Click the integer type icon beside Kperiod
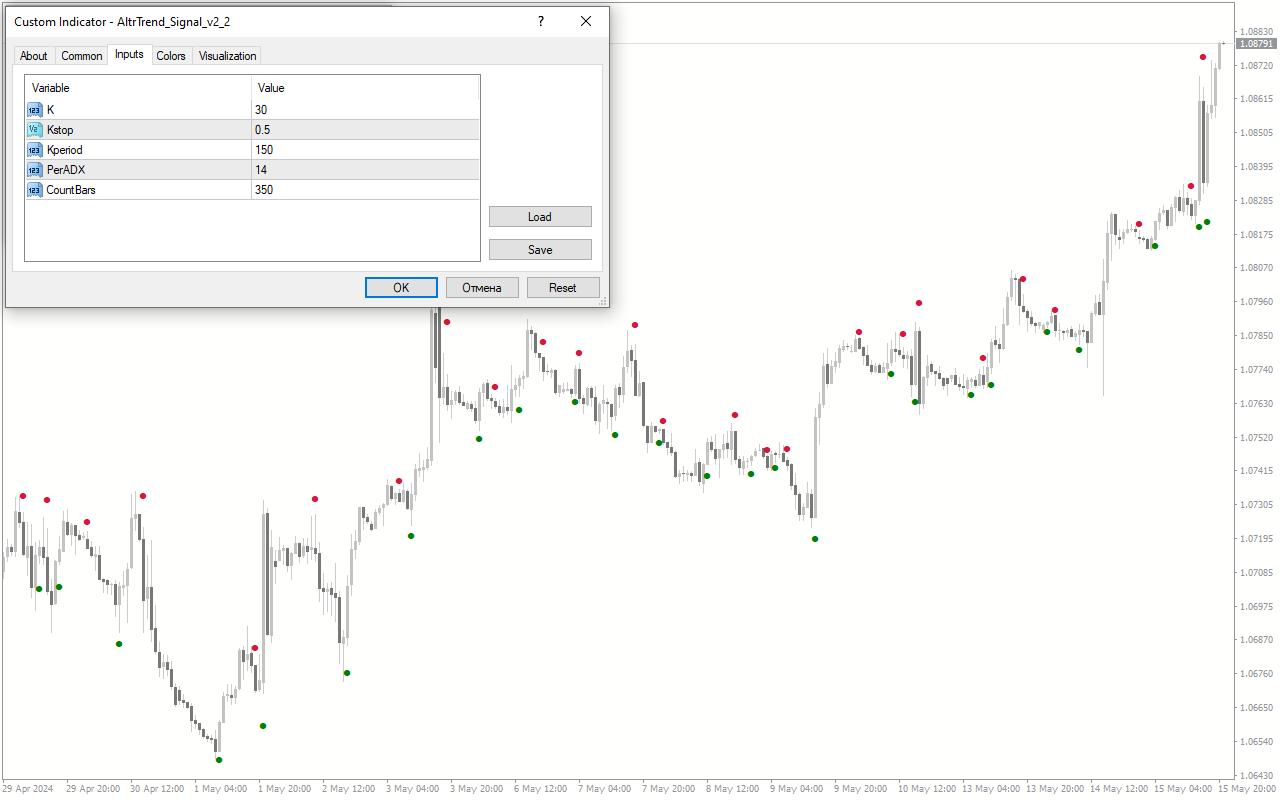Screen dimensions: 1280x800 34,150
